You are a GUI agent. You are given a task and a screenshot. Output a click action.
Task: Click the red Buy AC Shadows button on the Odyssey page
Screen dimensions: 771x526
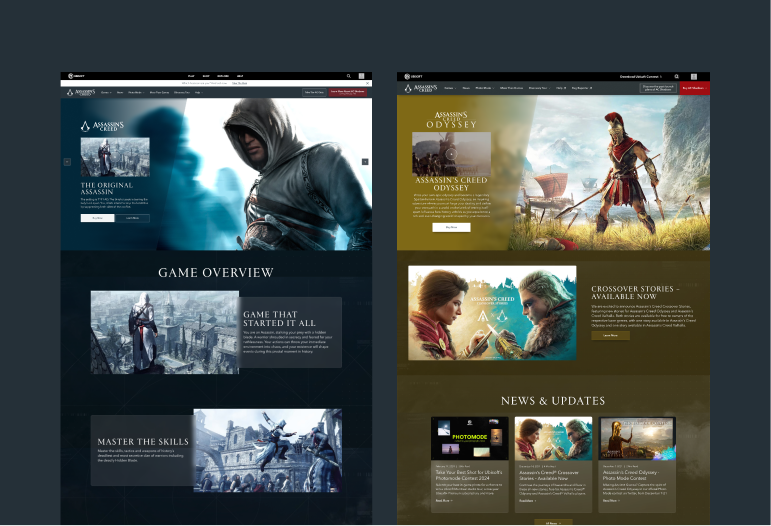point(693,88)
